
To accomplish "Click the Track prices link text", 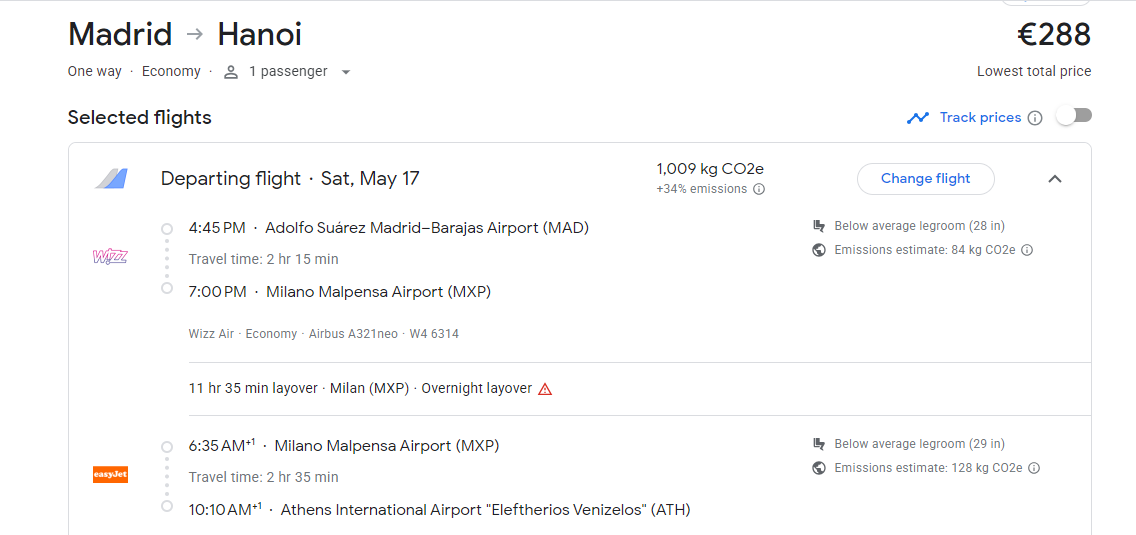I will click(980, 118).
